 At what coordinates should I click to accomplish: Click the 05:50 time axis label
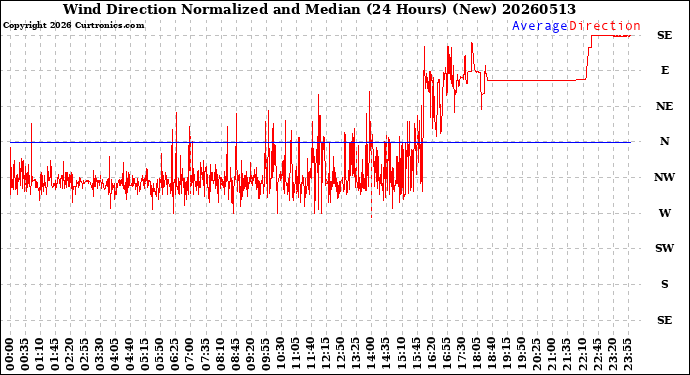[160, 354]
